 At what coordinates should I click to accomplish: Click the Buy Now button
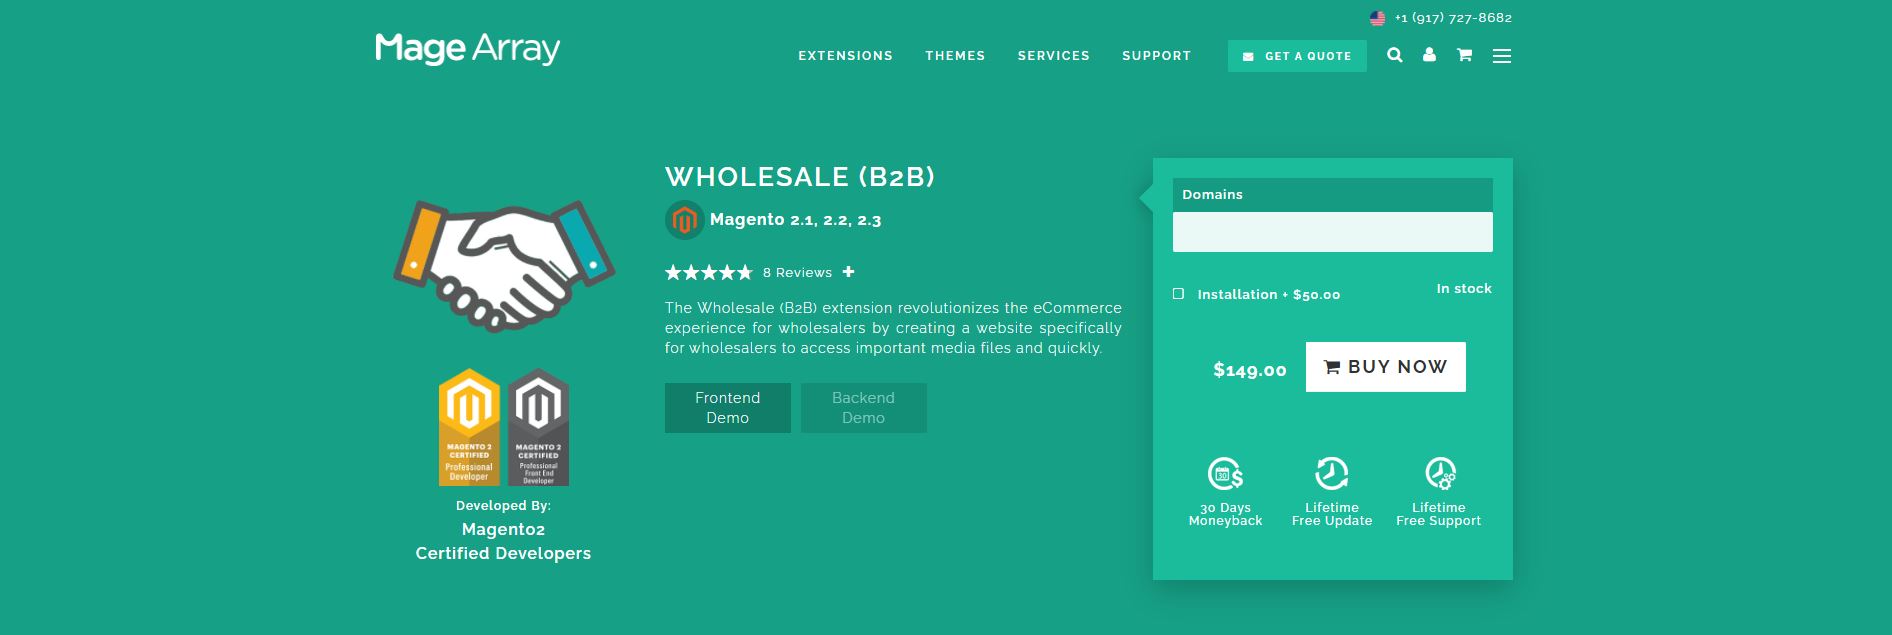pos(1385,367)
